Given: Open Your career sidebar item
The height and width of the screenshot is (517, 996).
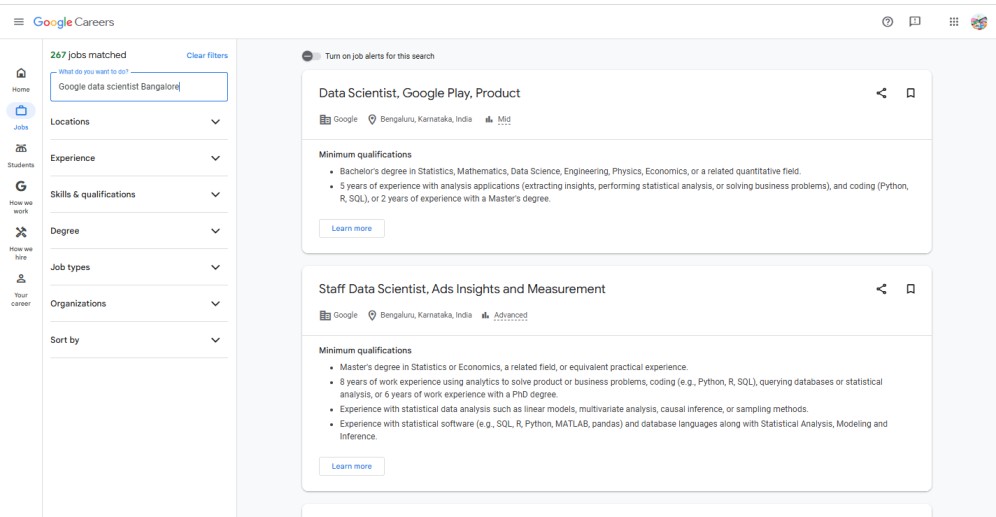Looking at the screenshot, I should point(21,290).
